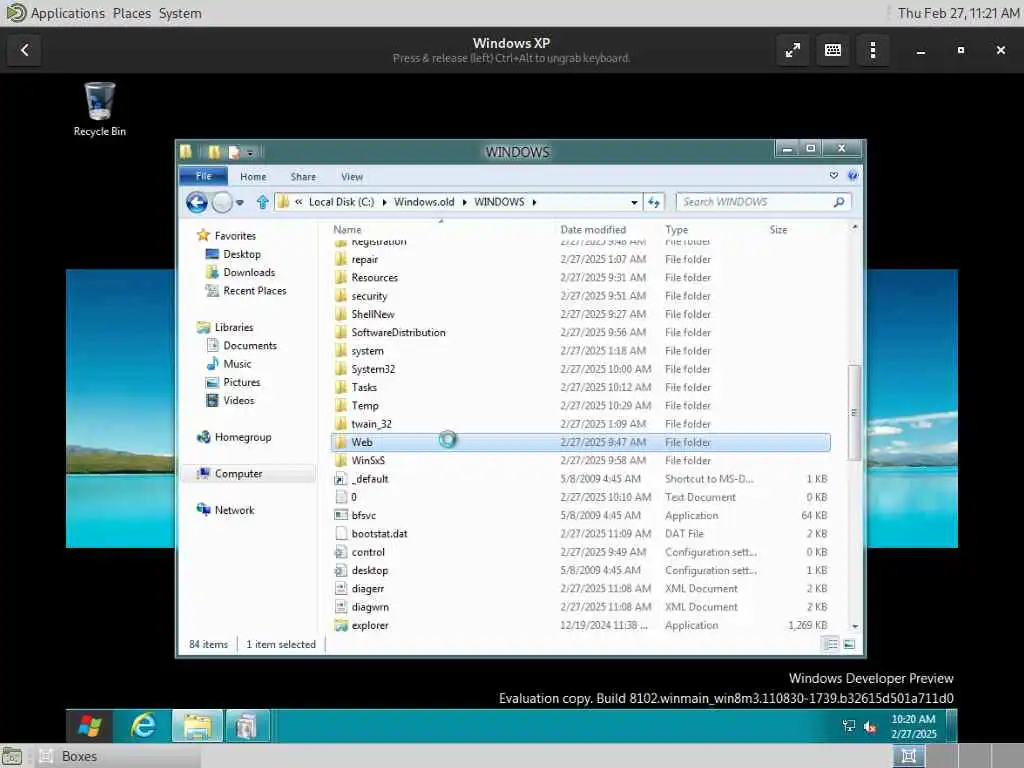Image resolution: width=1024 pixels, height=768 pixels.
Task: Select Documents library
Action: coord(249,345)
